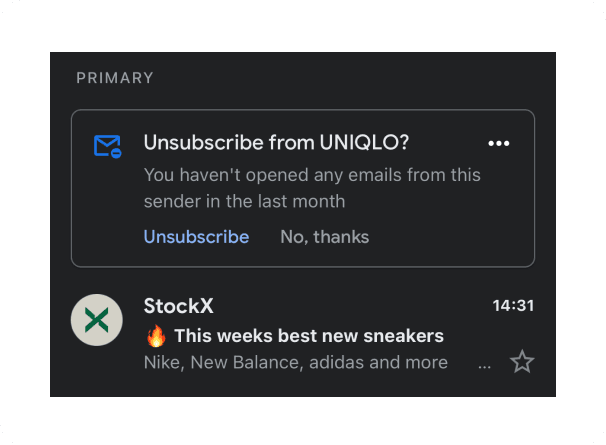The image size is (606, 445).
Task: Click the blue unsubscribe envelope icon
Action: click(x=107, y=147)
